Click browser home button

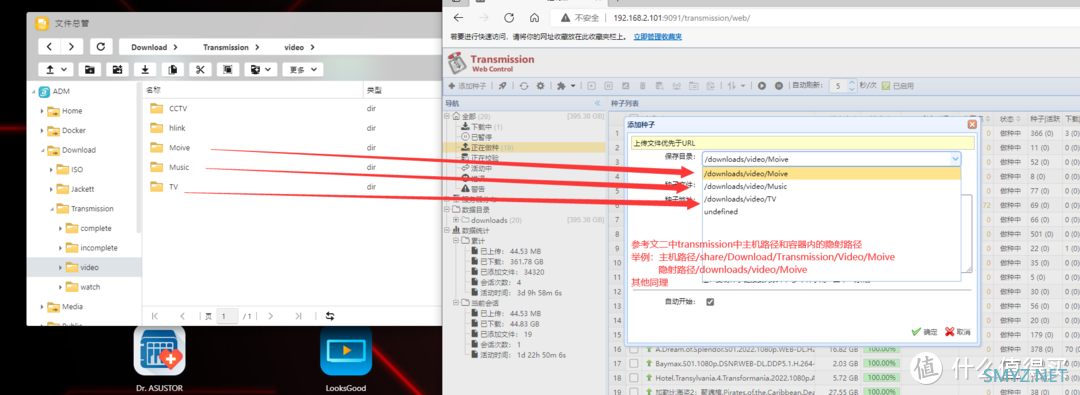coord(534,18)
